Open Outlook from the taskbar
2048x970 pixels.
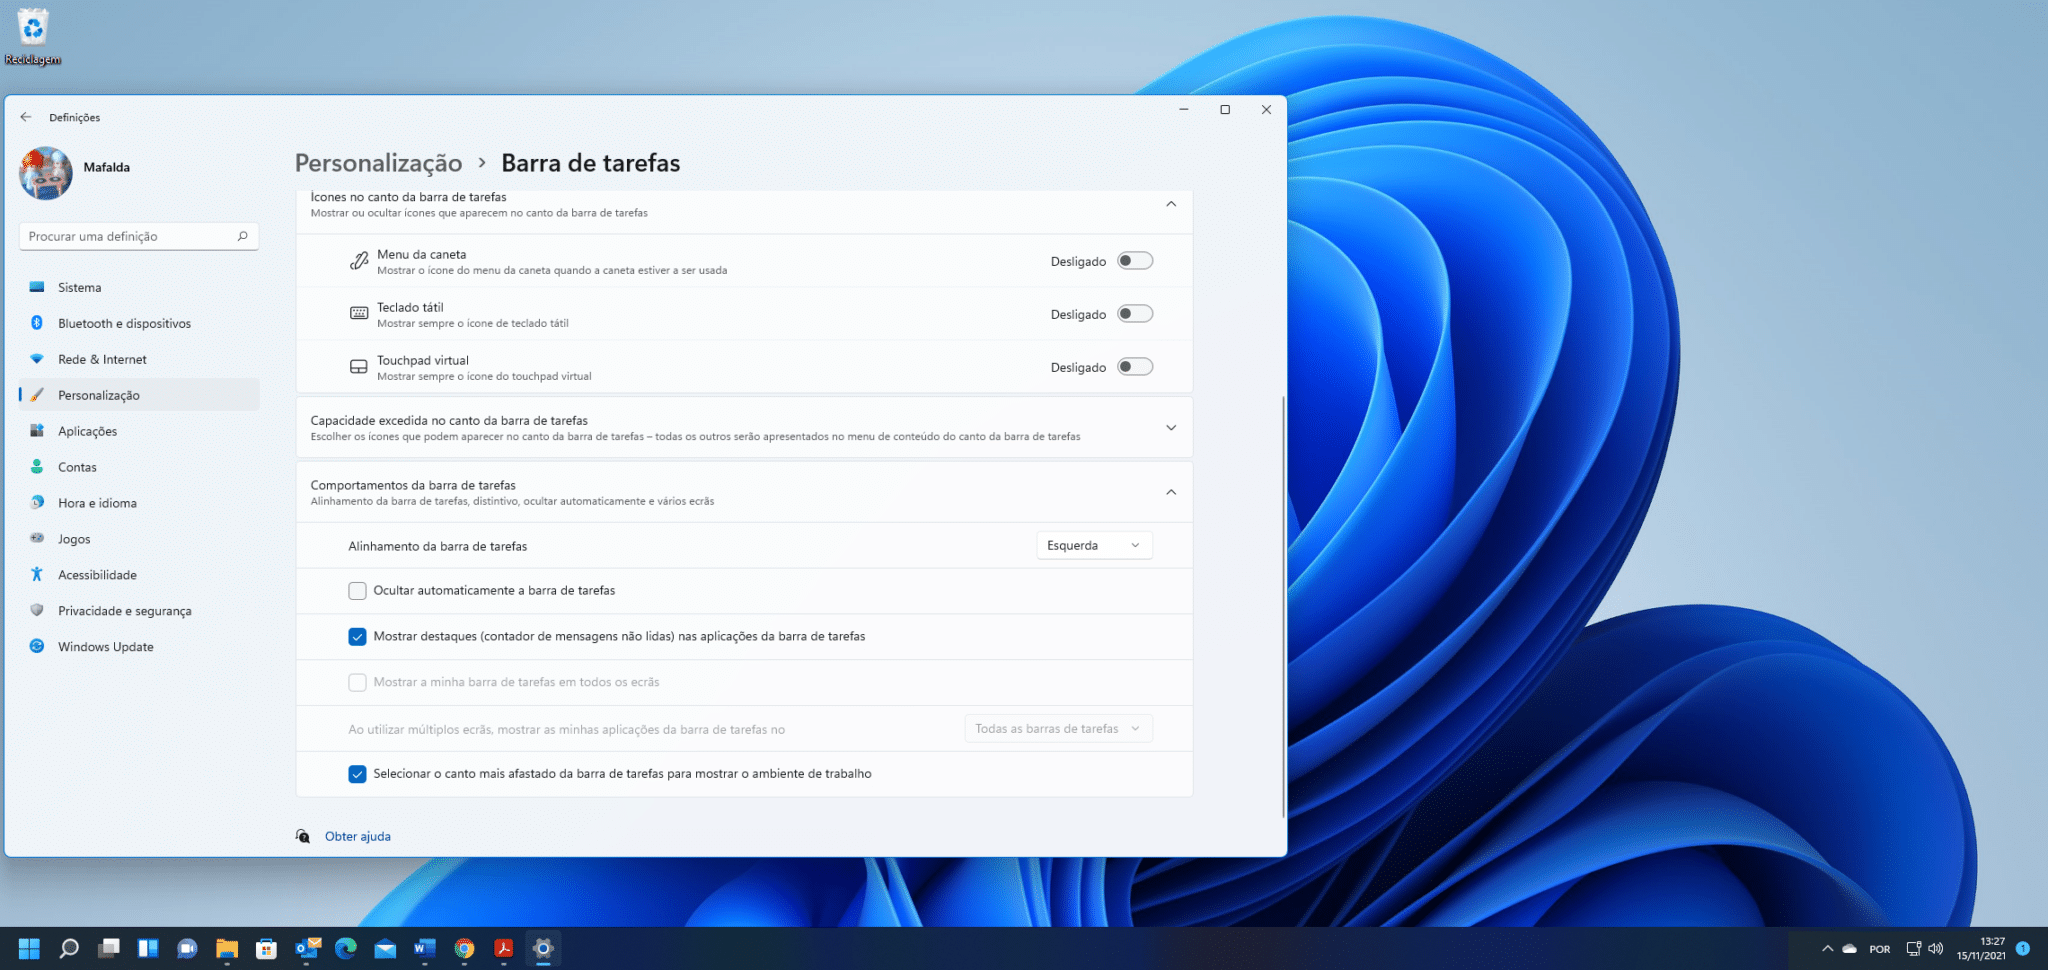pos(307,948)
